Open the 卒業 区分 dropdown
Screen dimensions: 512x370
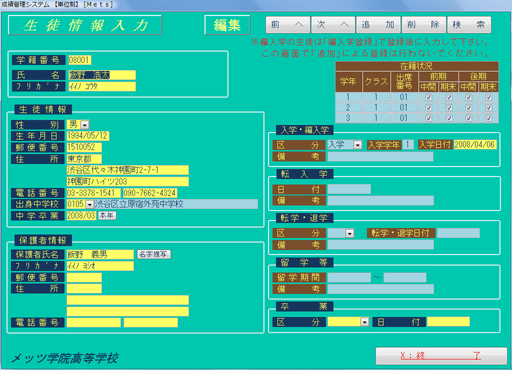click(x=365, y=322)
